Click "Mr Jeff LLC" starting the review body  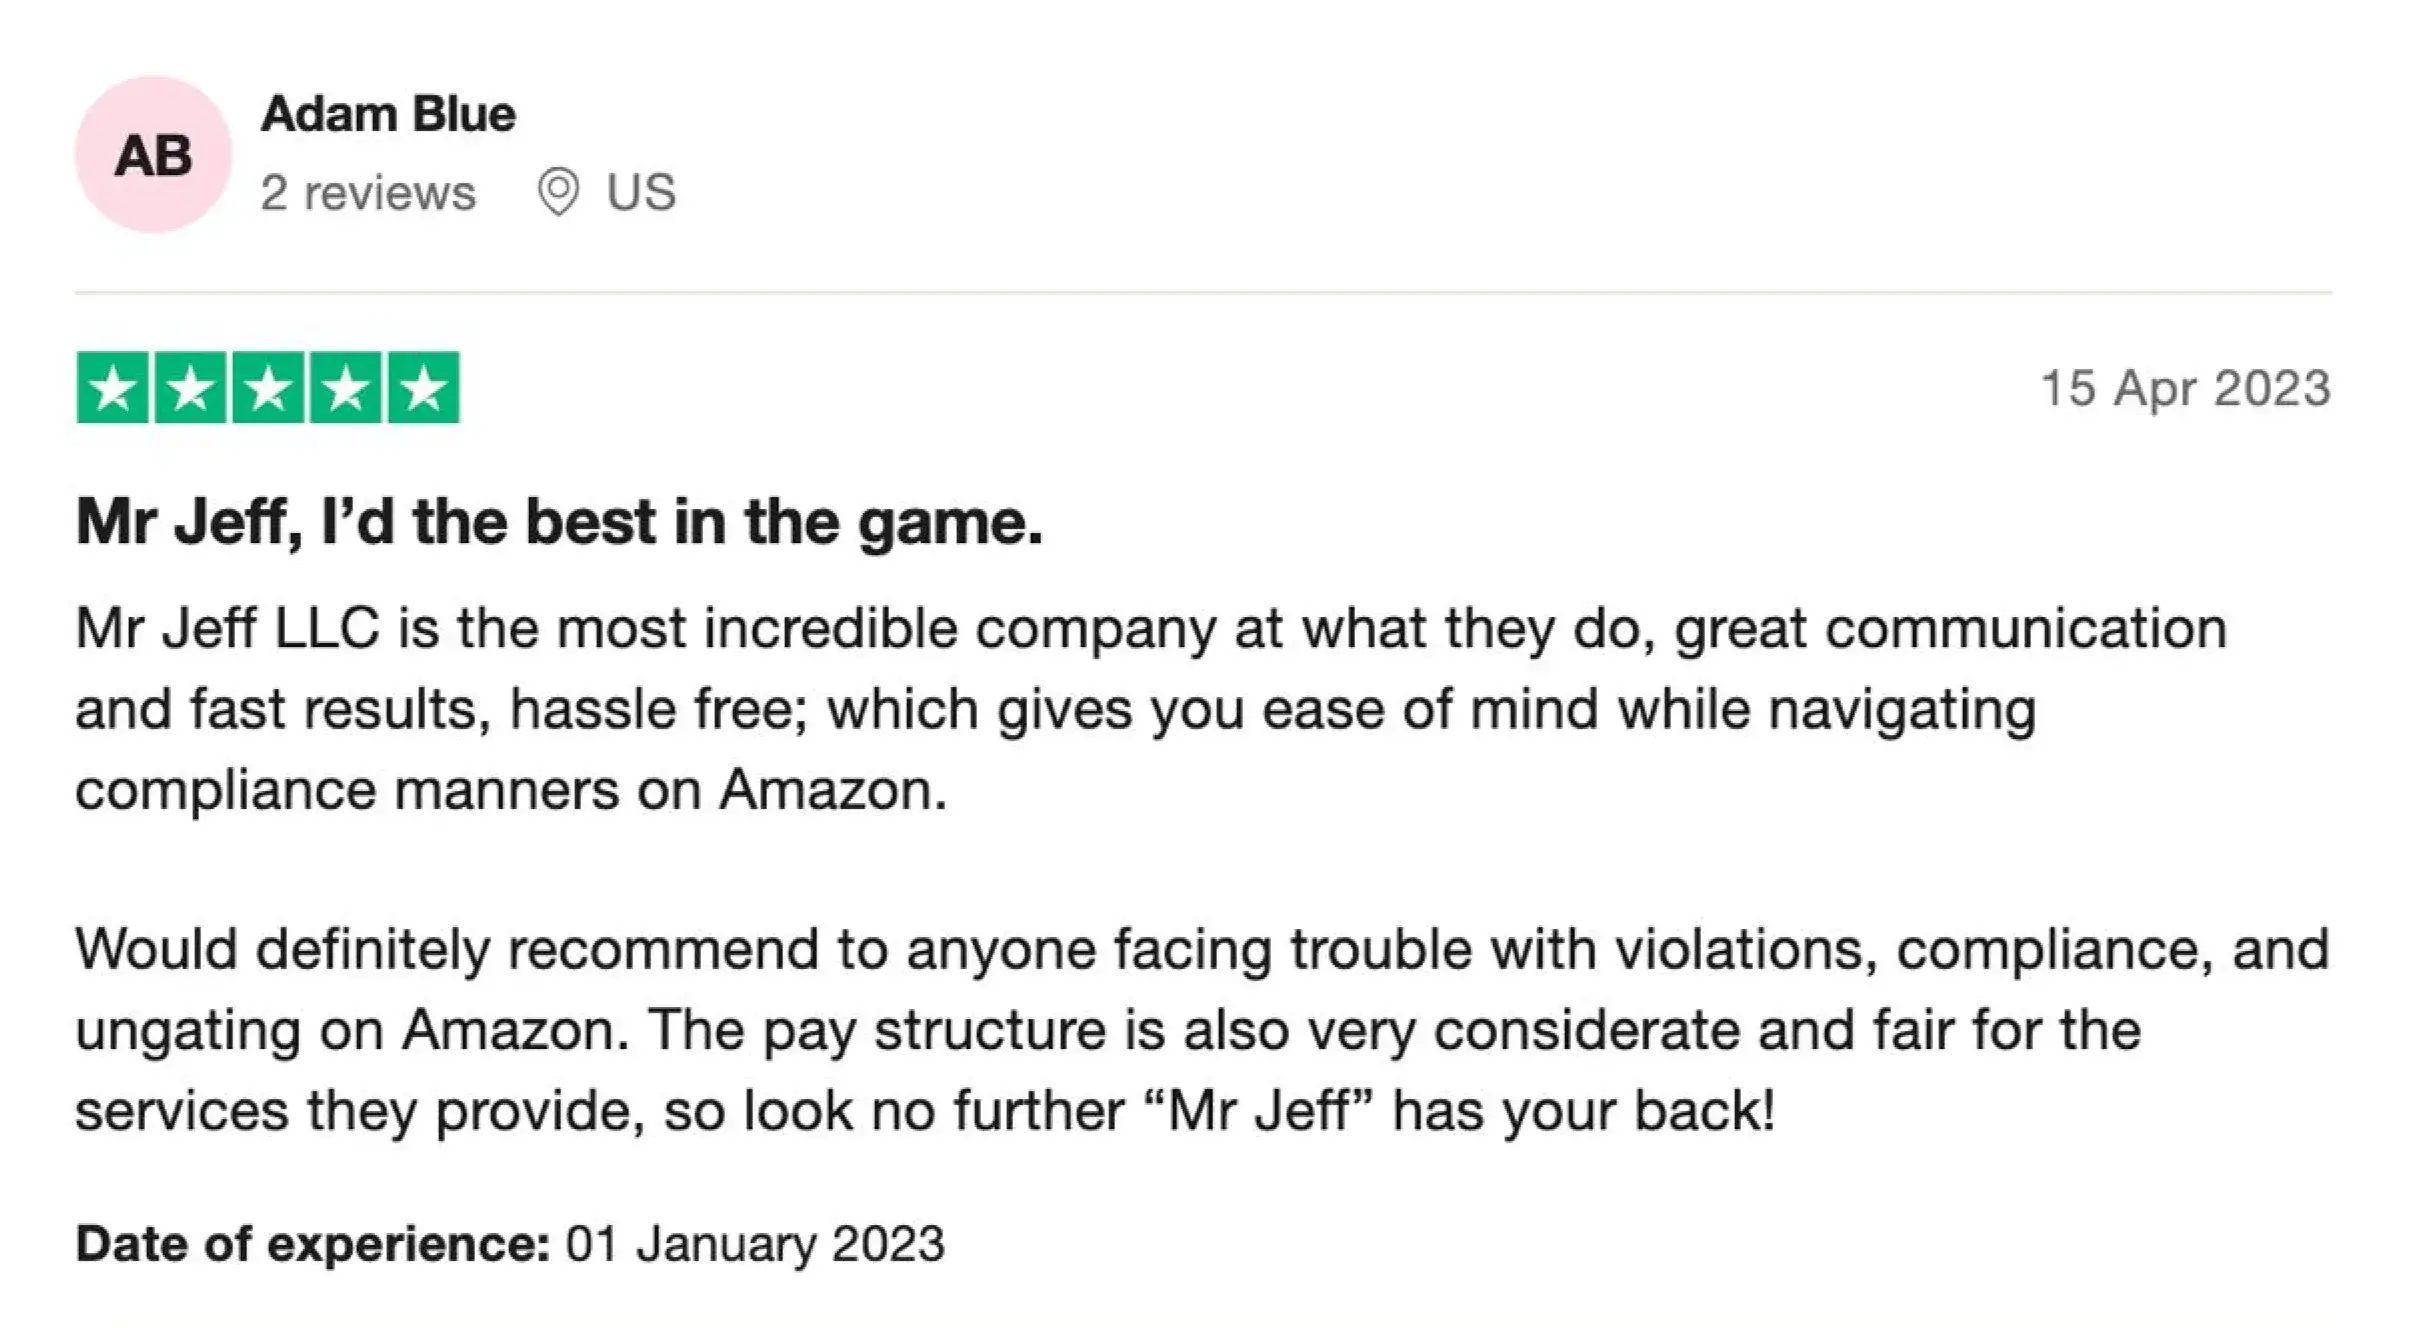(227, 629)
